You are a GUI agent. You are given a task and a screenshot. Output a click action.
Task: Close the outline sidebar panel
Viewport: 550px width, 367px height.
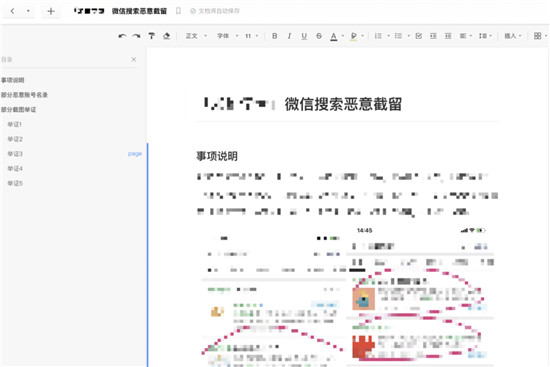pyautogui.click(x=134, y=60)
